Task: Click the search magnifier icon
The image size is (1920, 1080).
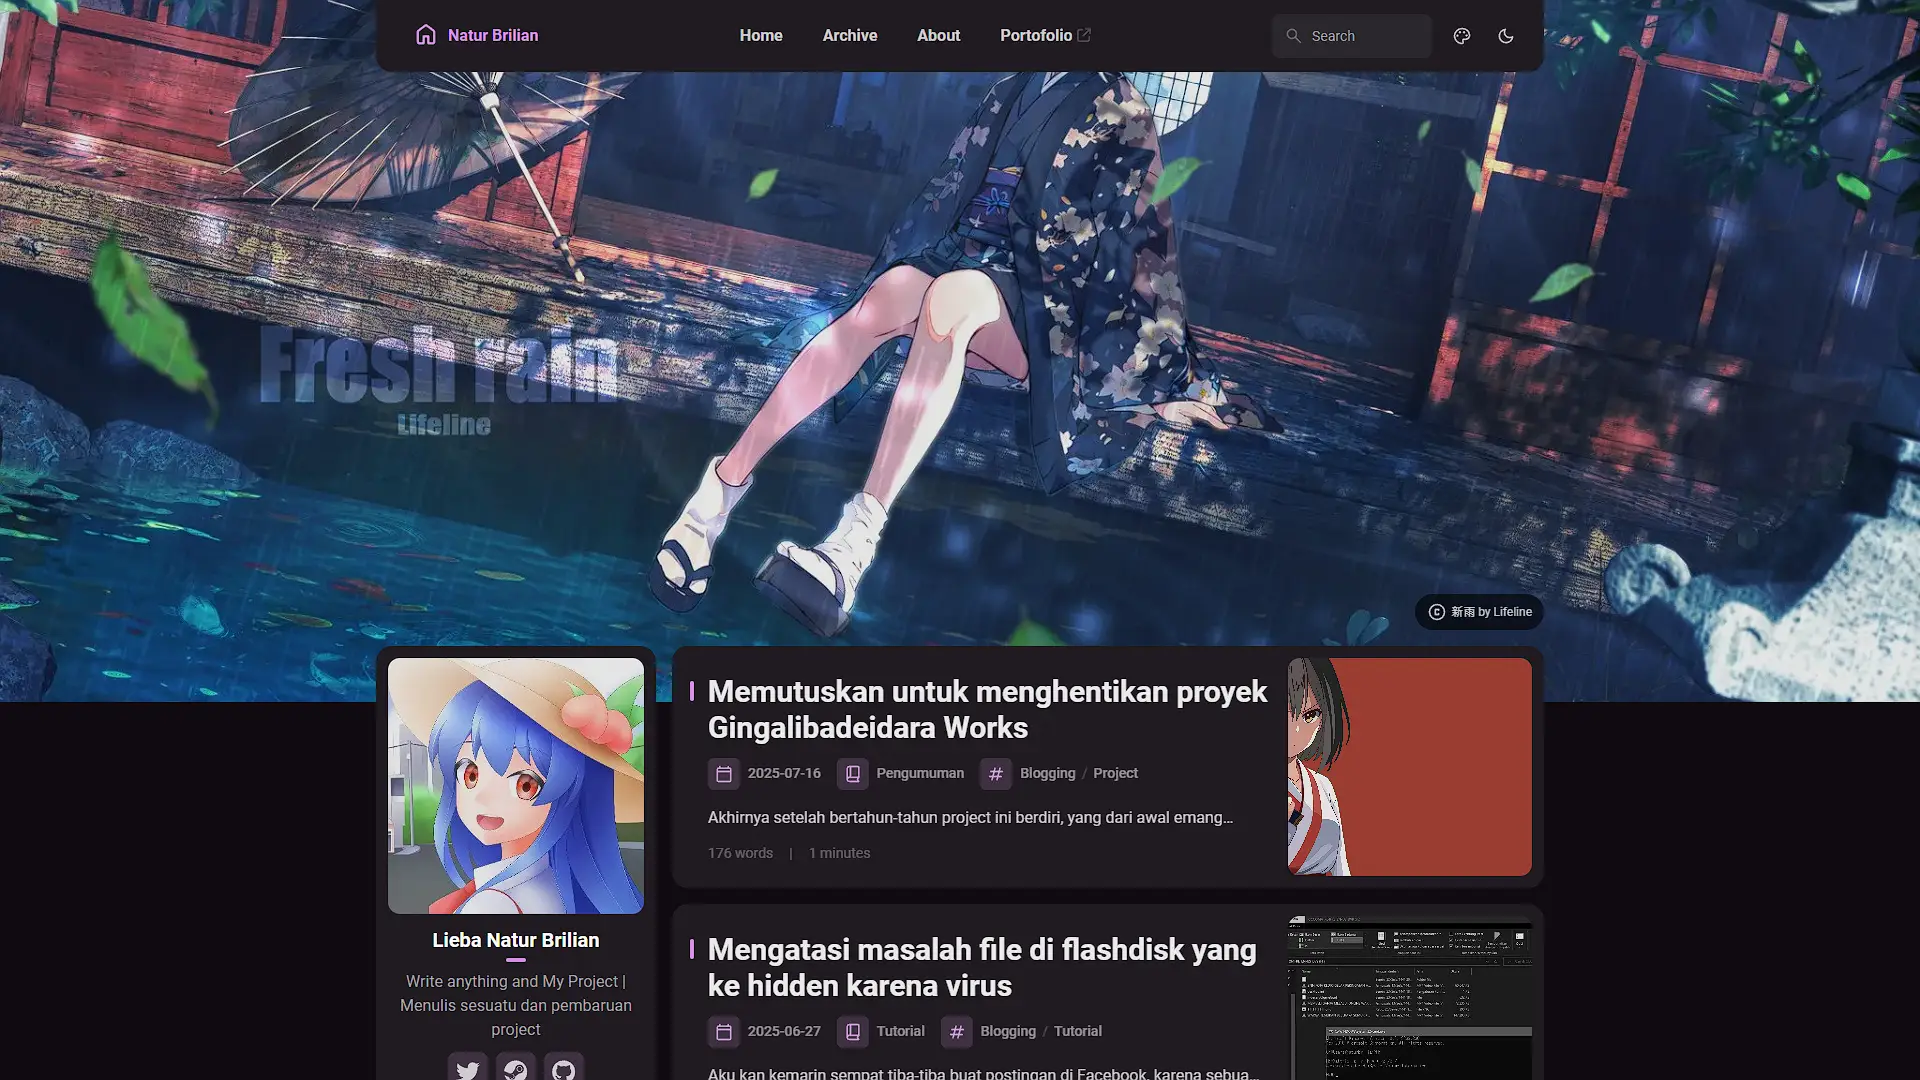Action: click(x=1293, y=36)
